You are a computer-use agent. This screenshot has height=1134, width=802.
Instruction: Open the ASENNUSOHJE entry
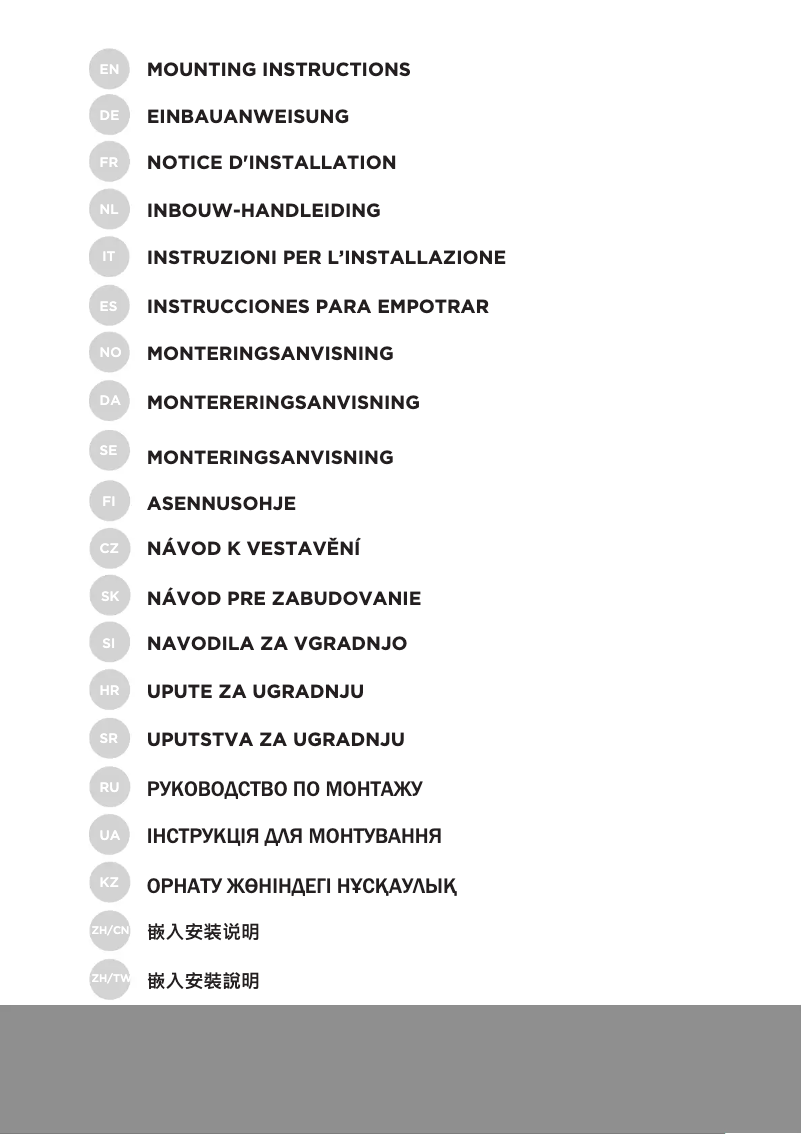coord(221,504)
